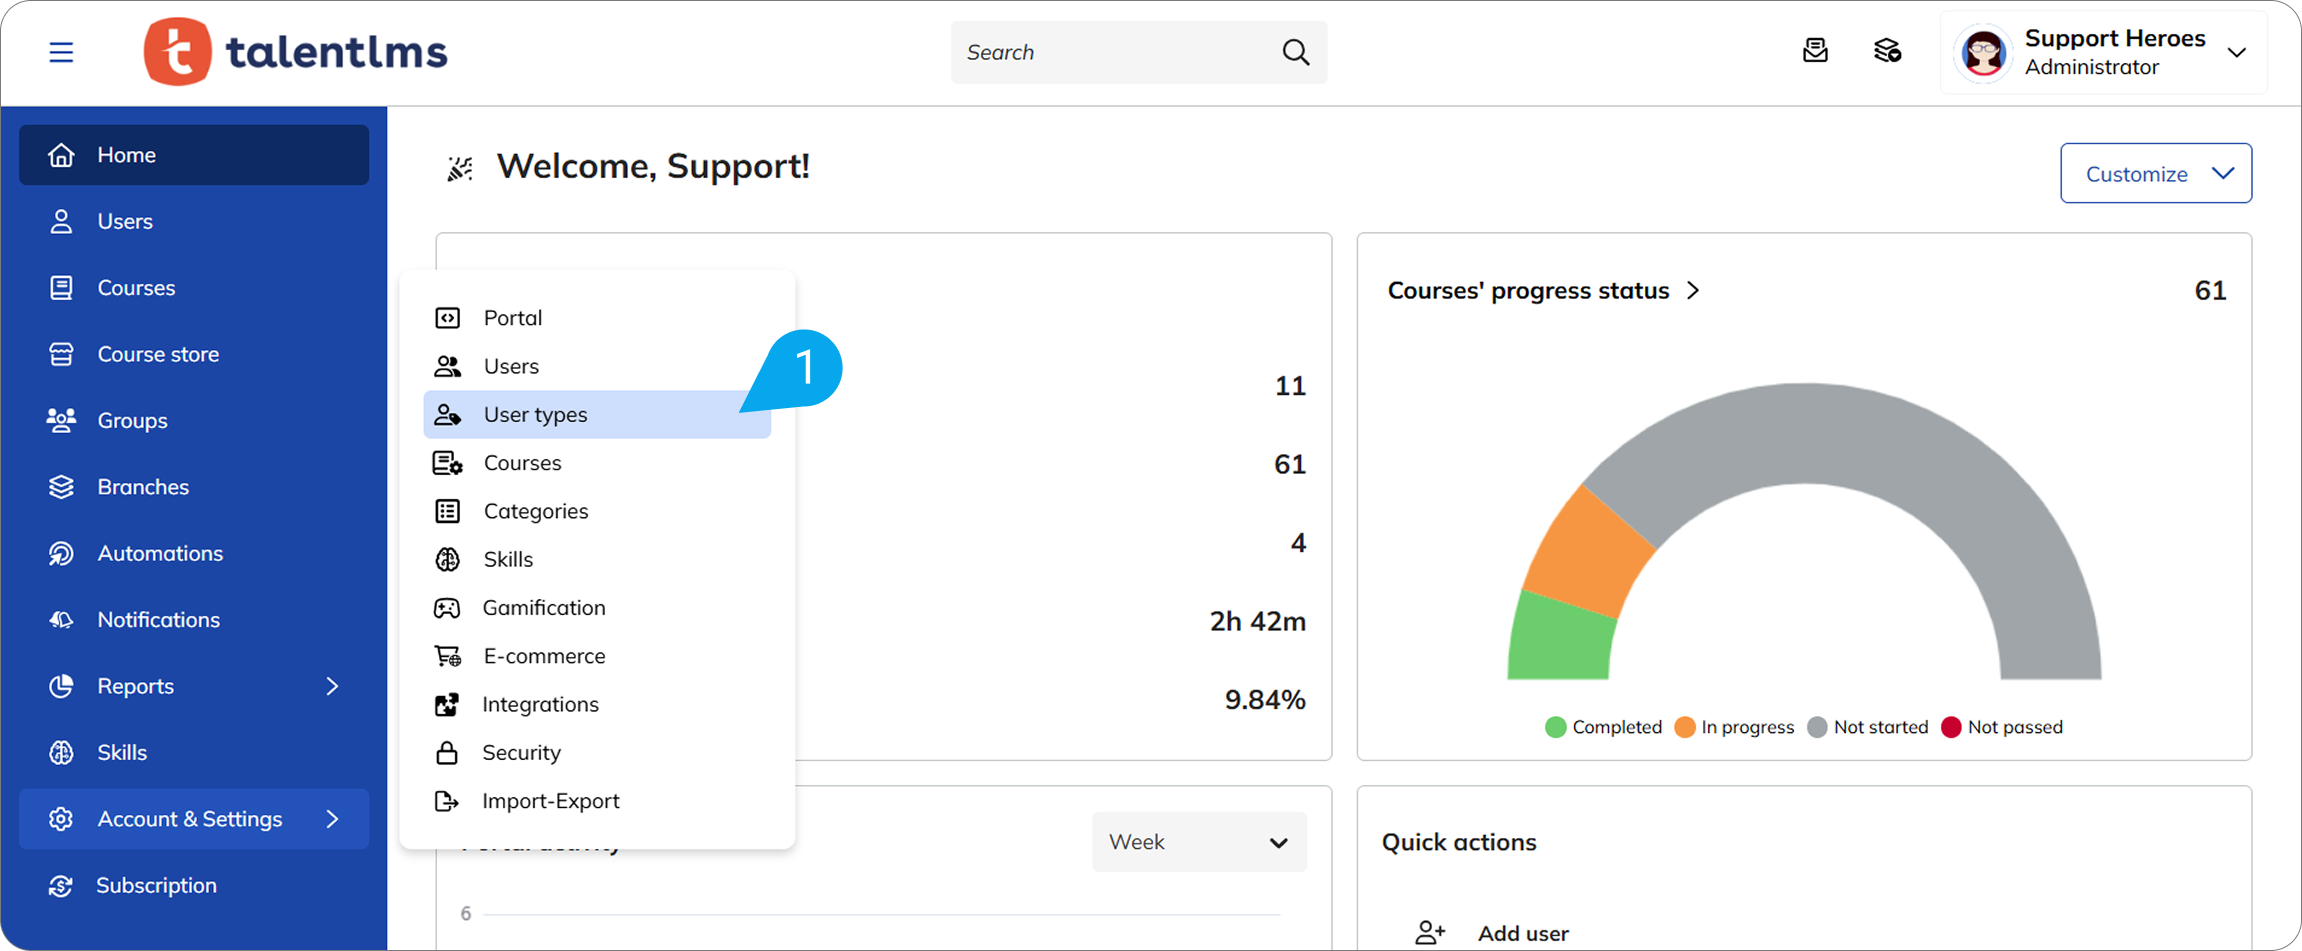Screen dimensions: 2302x951
Task: Click the Security lock icon
Action: 447,753
